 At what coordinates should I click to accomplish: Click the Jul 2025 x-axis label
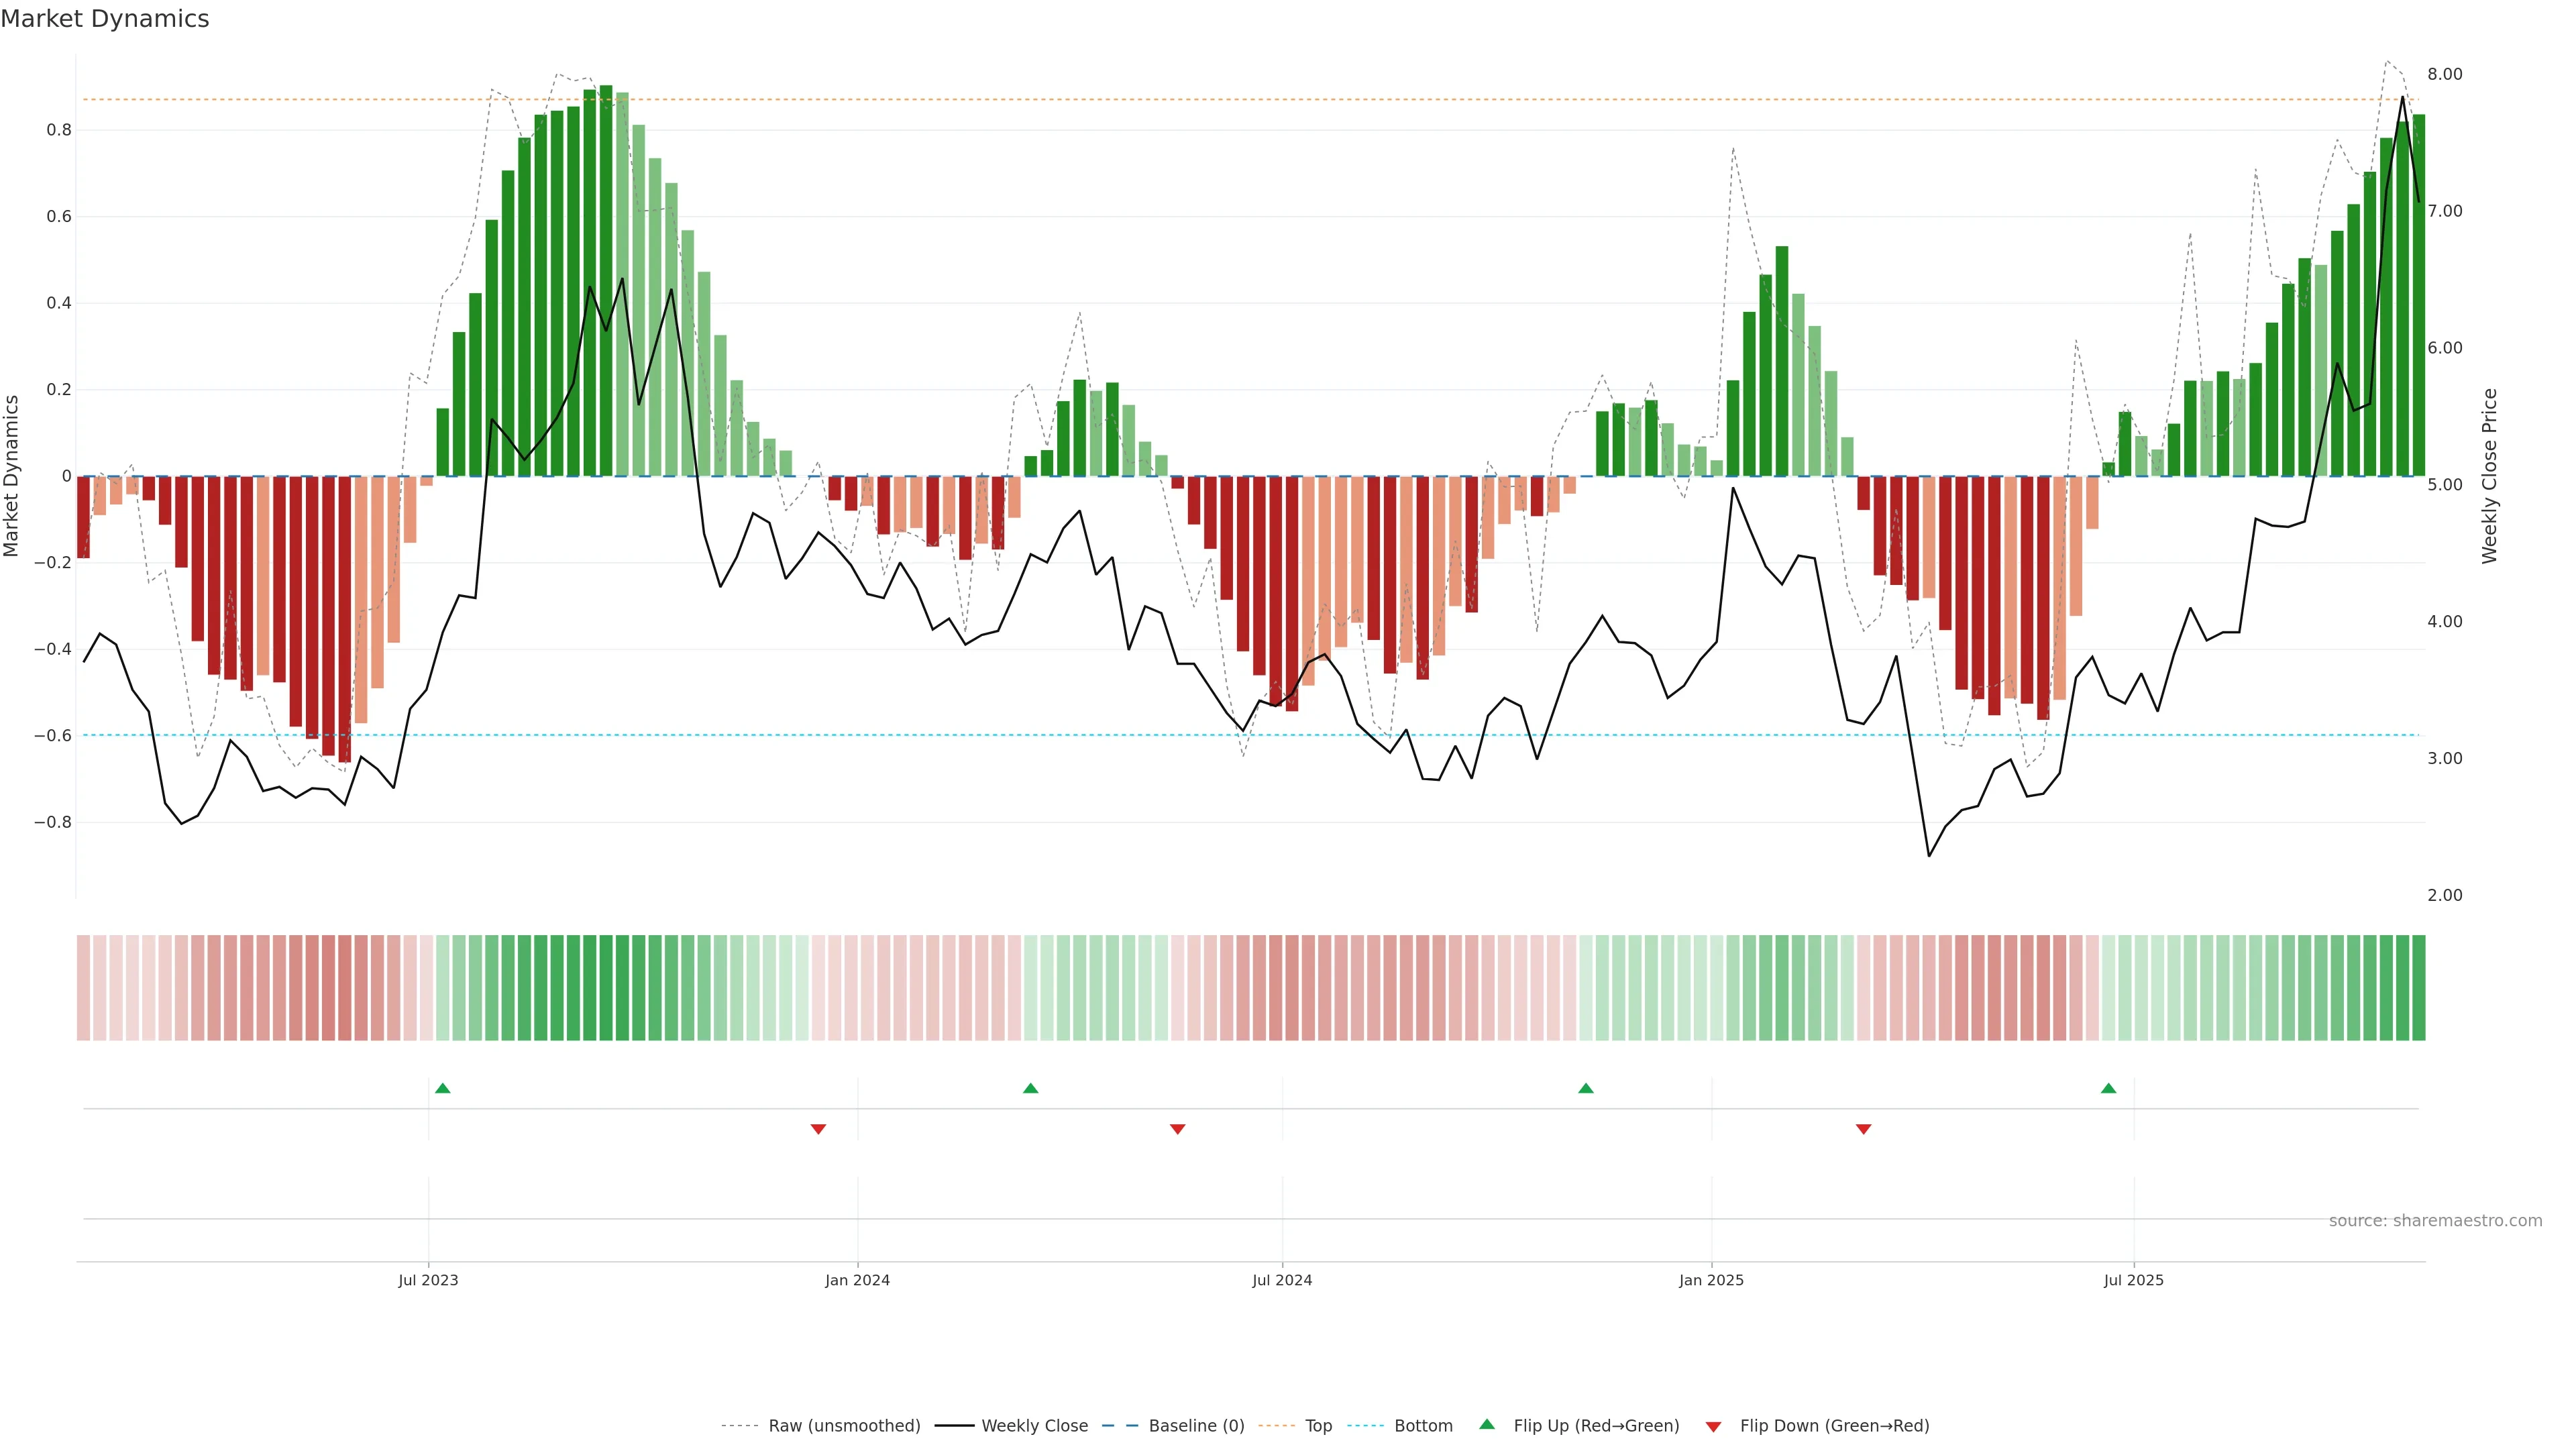2133,1280
